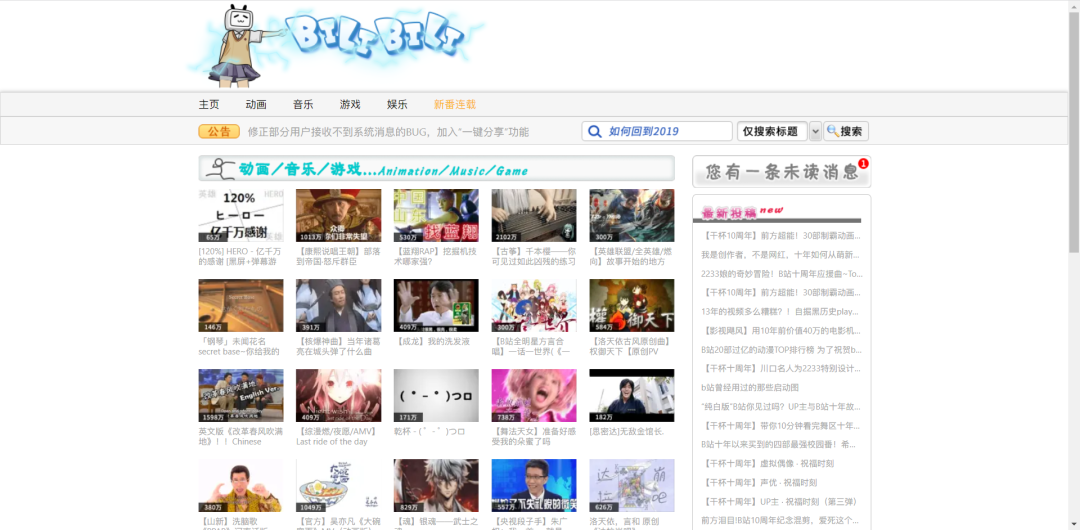
Task: Open the 思密达 无敌金馆长 thumbnail
Action: click(632, 396)
